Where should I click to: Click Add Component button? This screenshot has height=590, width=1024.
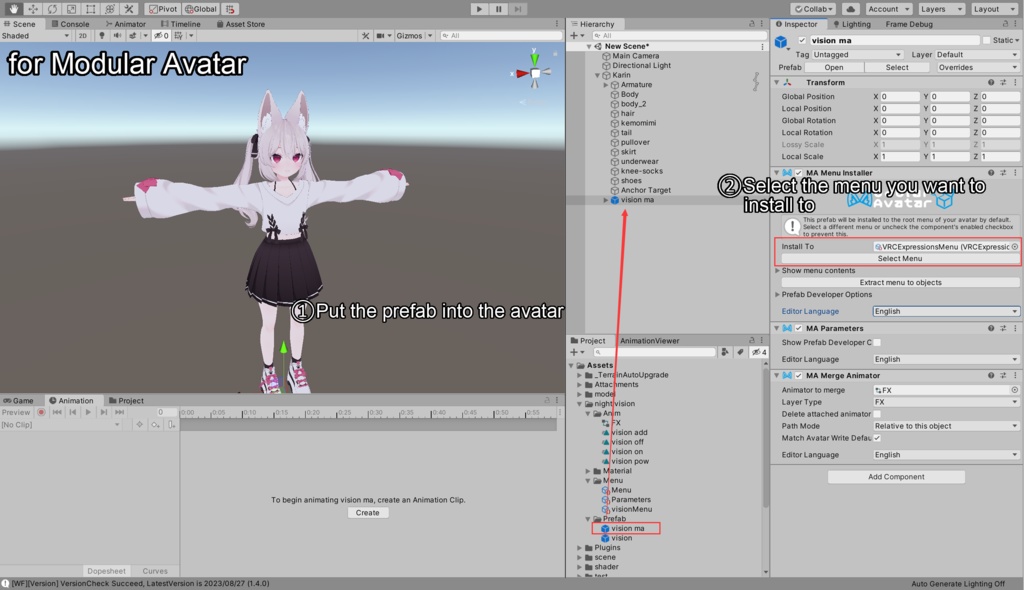point(896,477)
